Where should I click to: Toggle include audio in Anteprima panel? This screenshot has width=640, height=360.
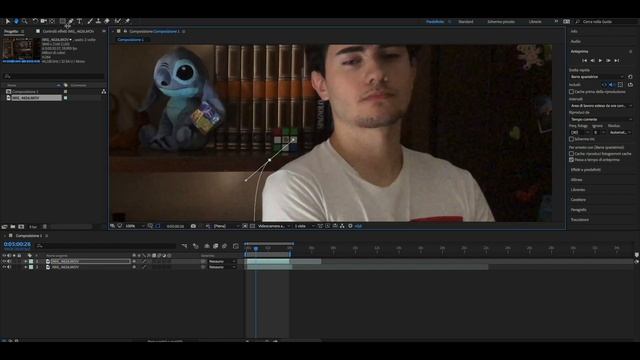coord(612,84)
